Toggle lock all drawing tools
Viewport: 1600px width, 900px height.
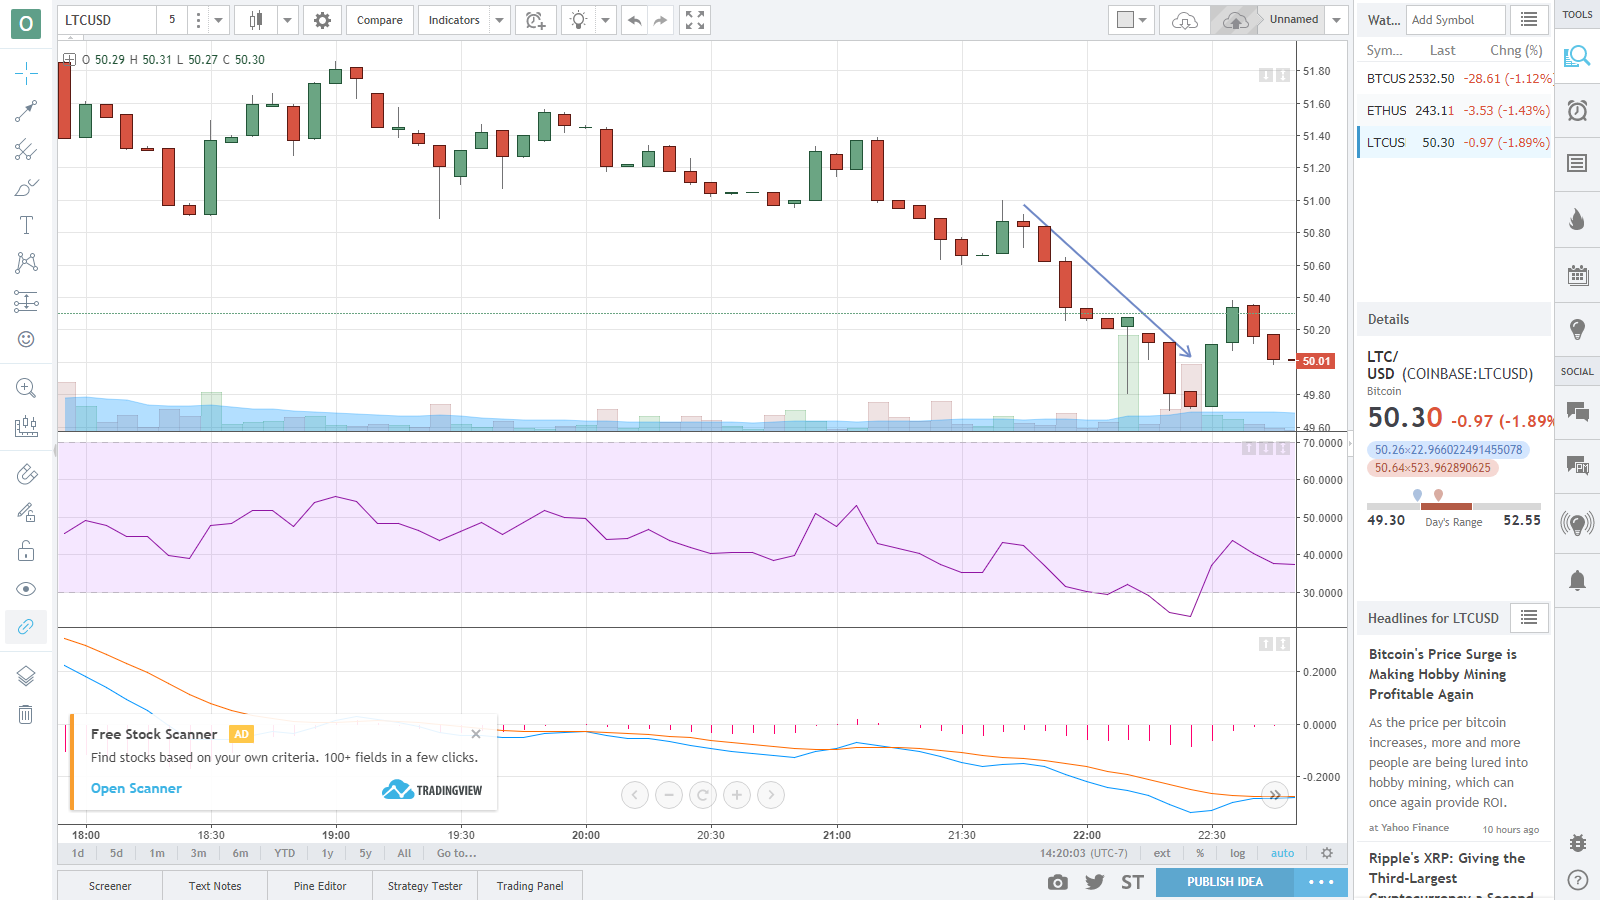26,551
